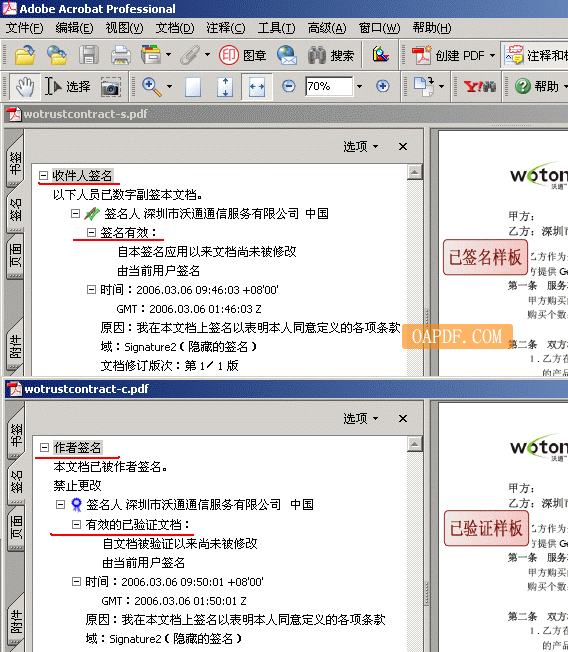Switch to 附件 tab in wotrustcontract-s.pdf
Screen dimensions: 568x652
pos(15,347)
